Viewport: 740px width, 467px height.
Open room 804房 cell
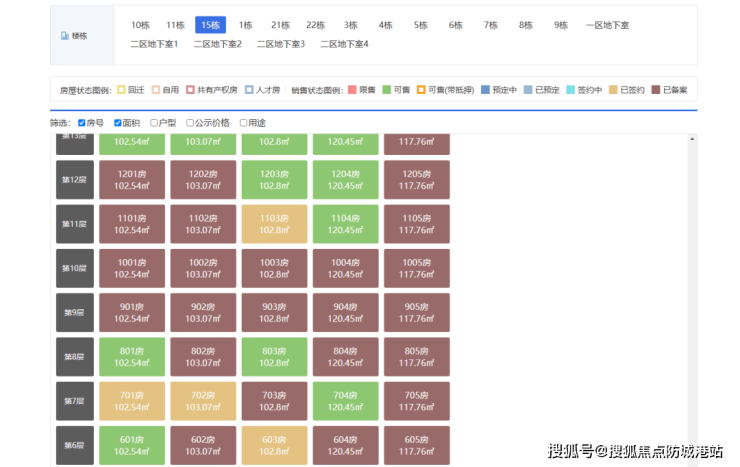tap(345, 357)
